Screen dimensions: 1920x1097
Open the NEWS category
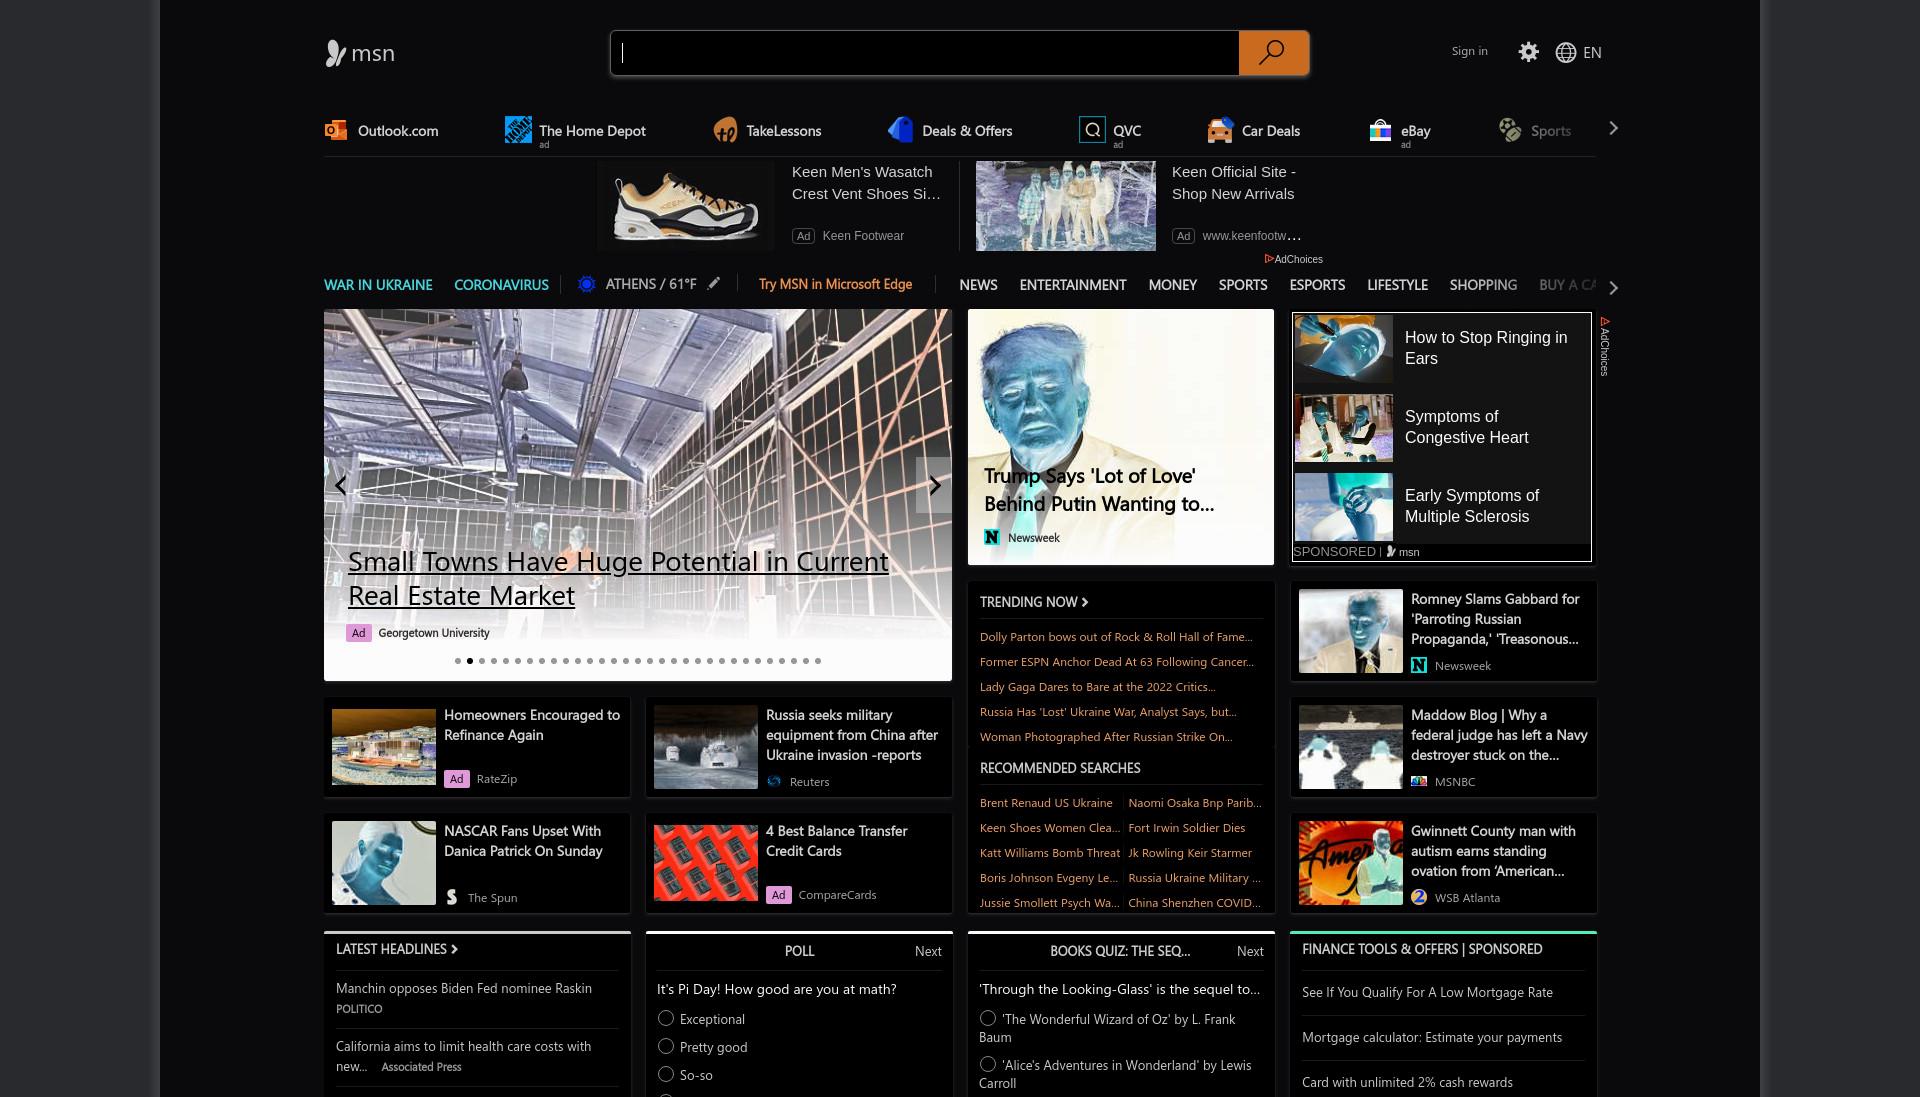click(x=978, y=285)
